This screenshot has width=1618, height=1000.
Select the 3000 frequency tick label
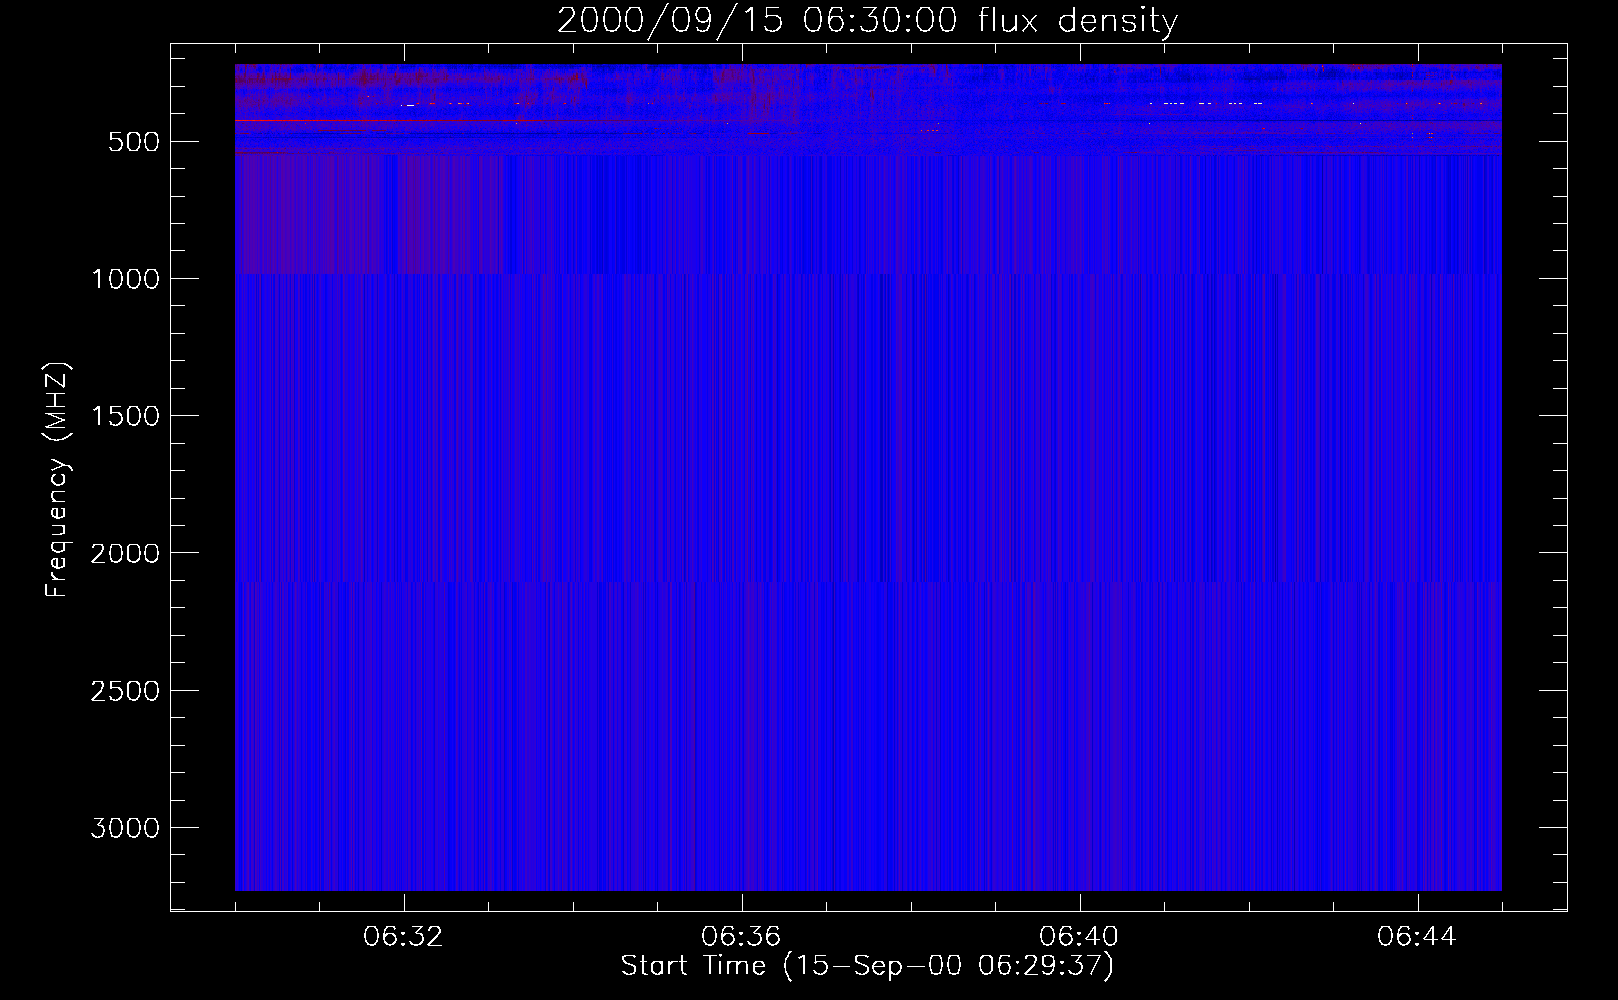125,828
